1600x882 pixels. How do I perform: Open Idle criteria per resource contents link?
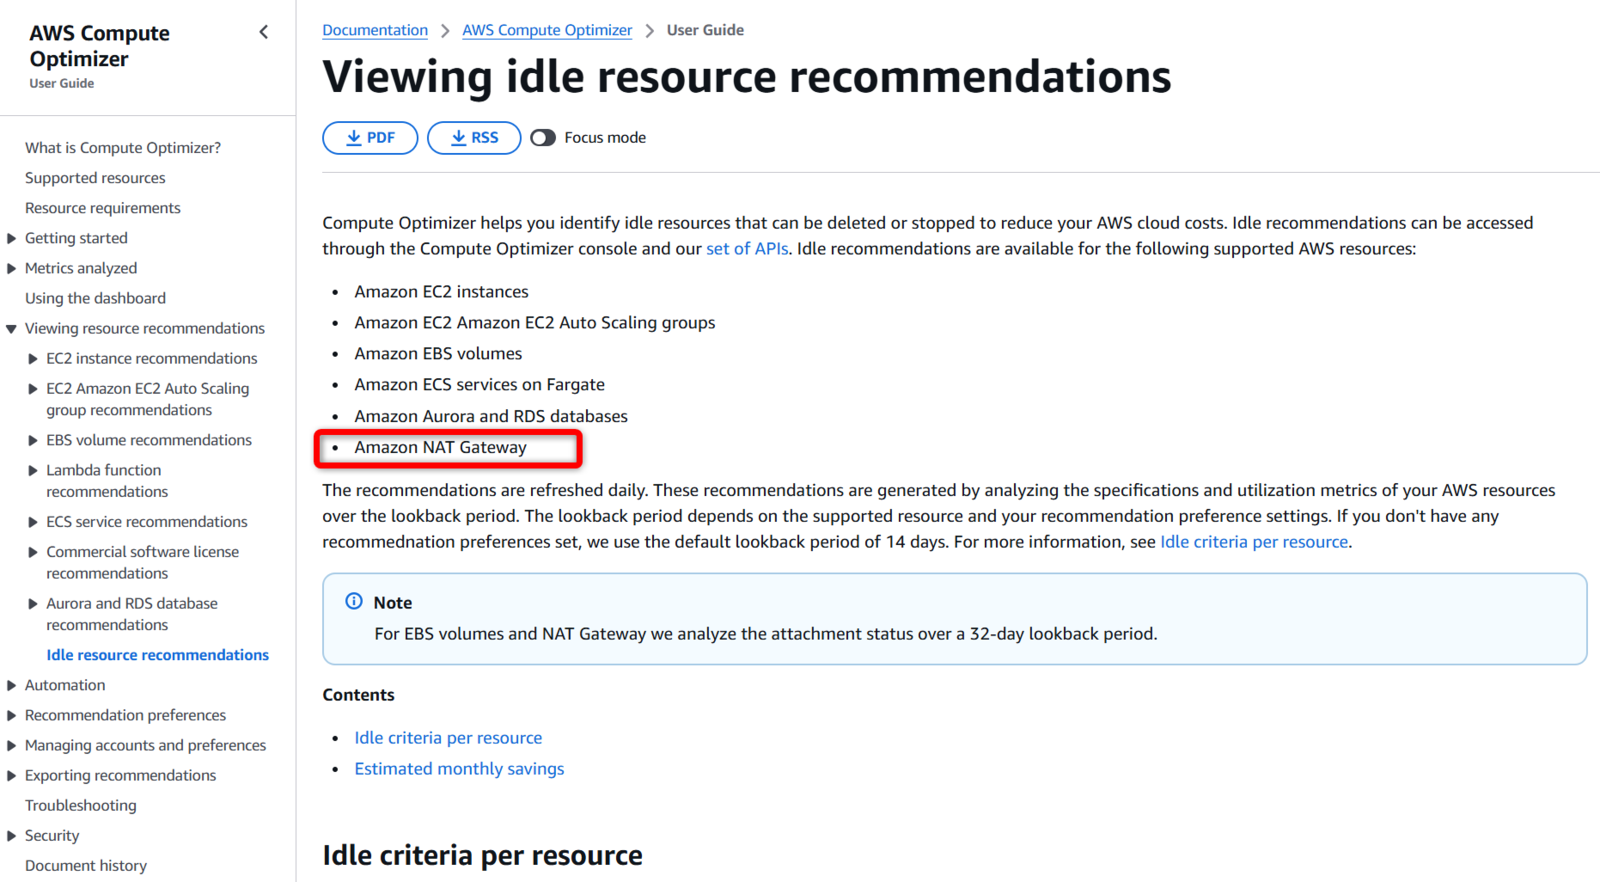pyautogui.click(x=448, y=738)
